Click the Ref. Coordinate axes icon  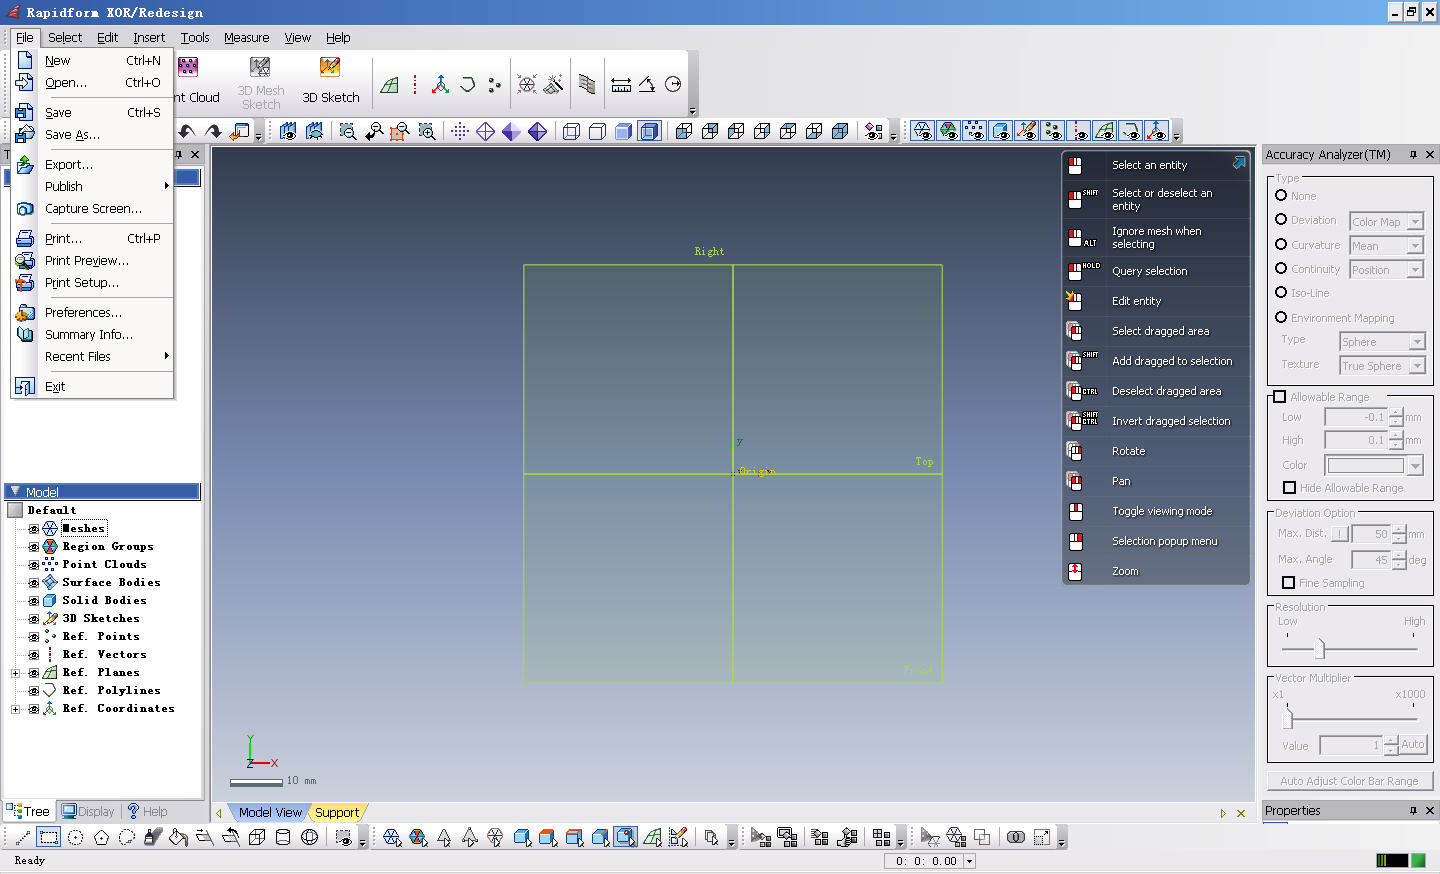coord(440,85)
